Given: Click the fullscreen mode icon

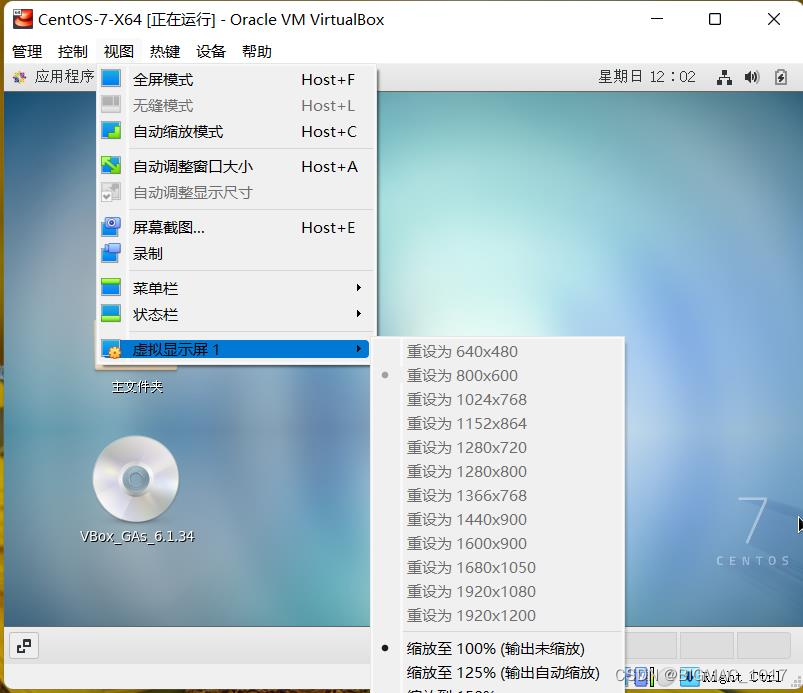Looking at the screenshot, I should [x=111, y=78].
